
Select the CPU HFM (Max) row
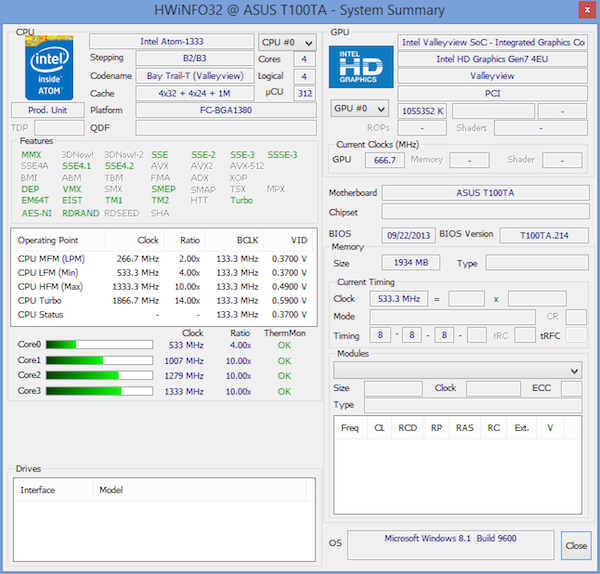163,287
